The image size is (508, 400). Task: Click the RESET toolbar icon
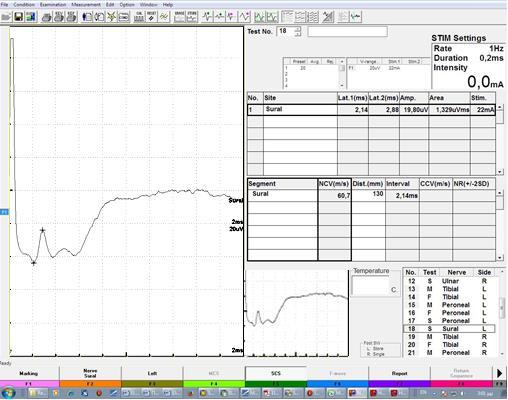[152, 17]
